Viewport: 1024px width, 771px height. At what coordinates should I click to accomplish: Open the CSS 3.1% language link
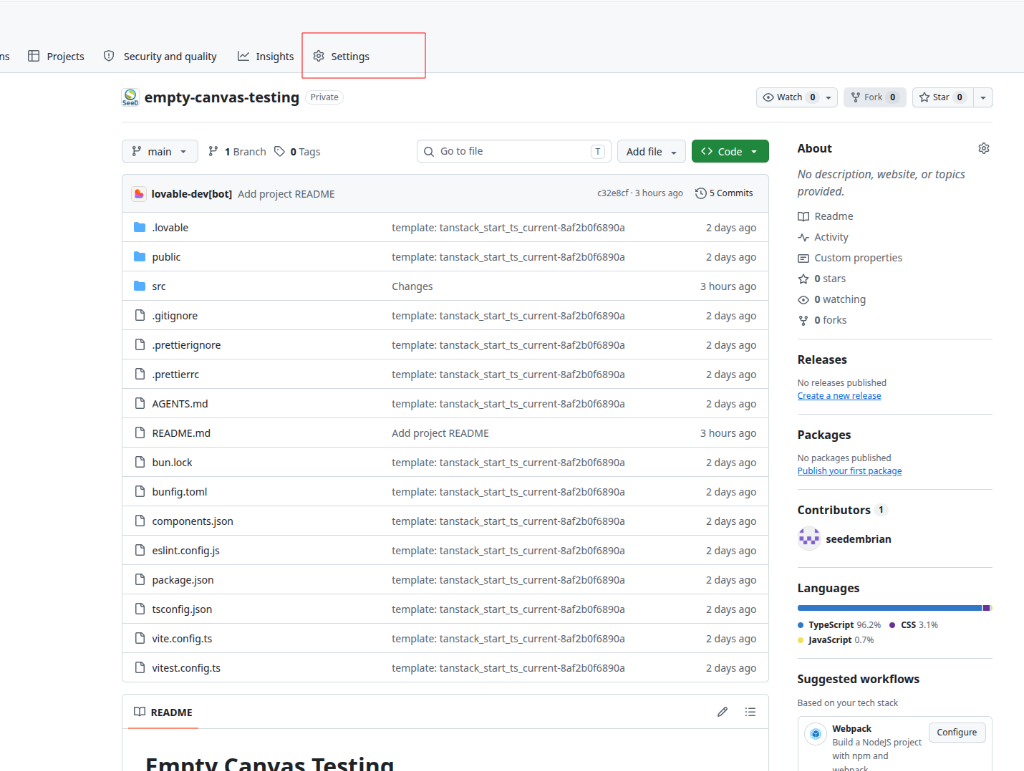click(914, 625)
